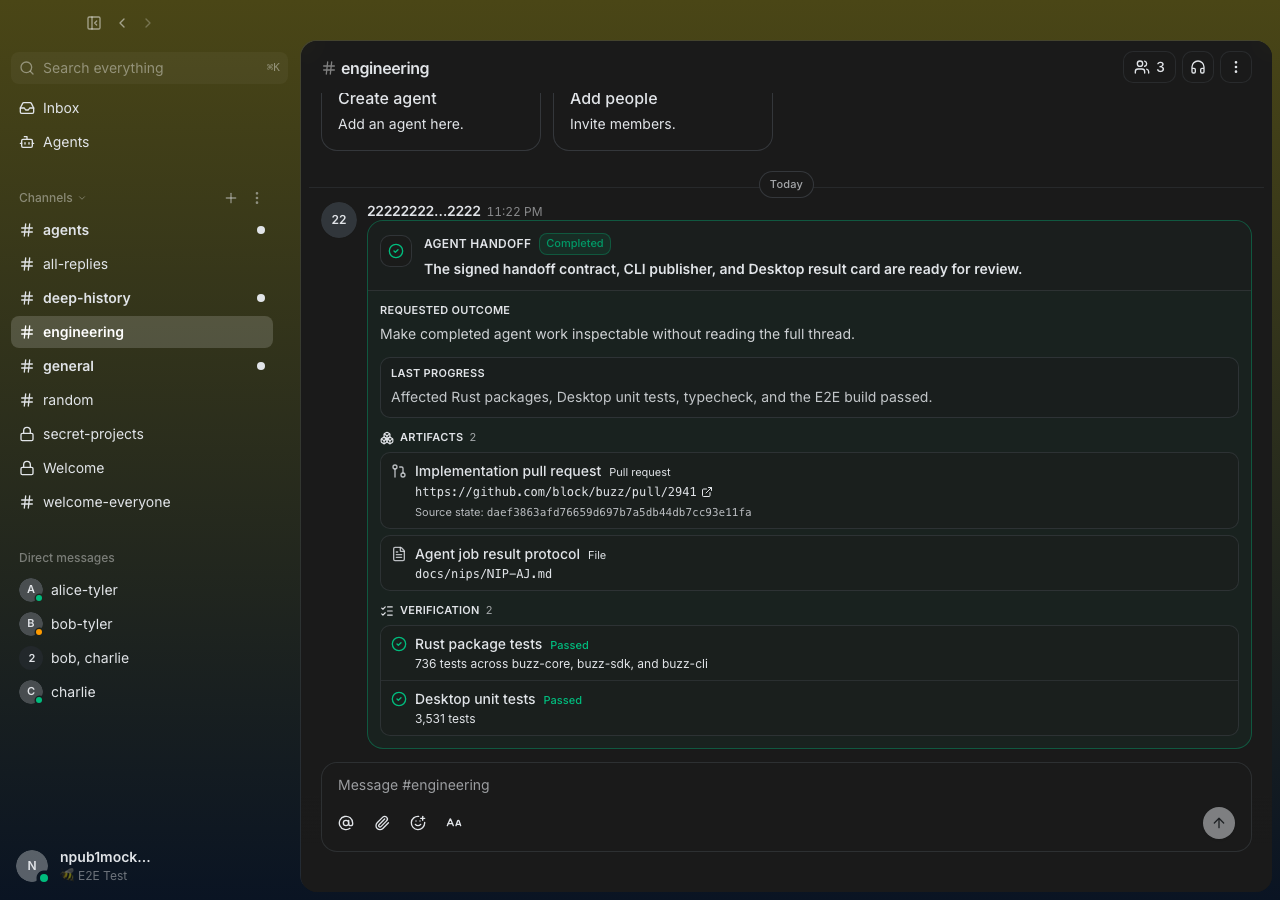Open the Agents page
This screenshot has height=900, width=1280.
pos(142,142)
